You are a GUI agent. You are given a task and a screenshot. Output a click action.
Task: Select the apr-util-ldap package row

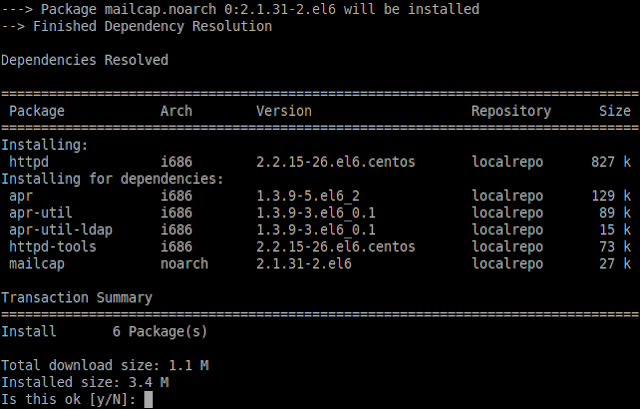pos(320,229)
